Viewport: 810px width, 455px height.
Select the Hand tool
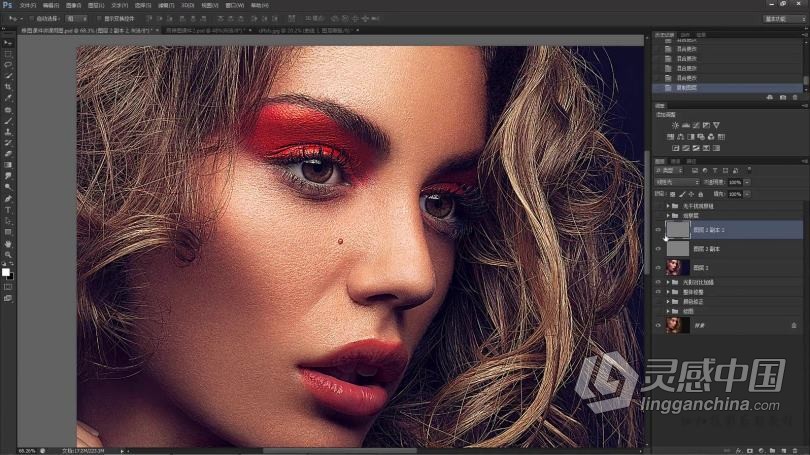point(8,243)
